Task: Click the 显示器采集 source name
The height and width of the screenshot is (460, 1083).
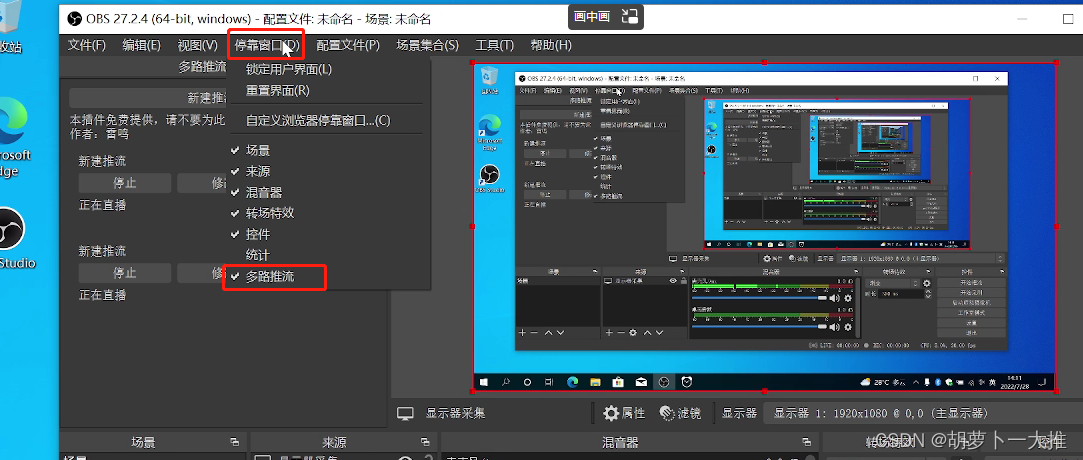Action: pos(456,413)
